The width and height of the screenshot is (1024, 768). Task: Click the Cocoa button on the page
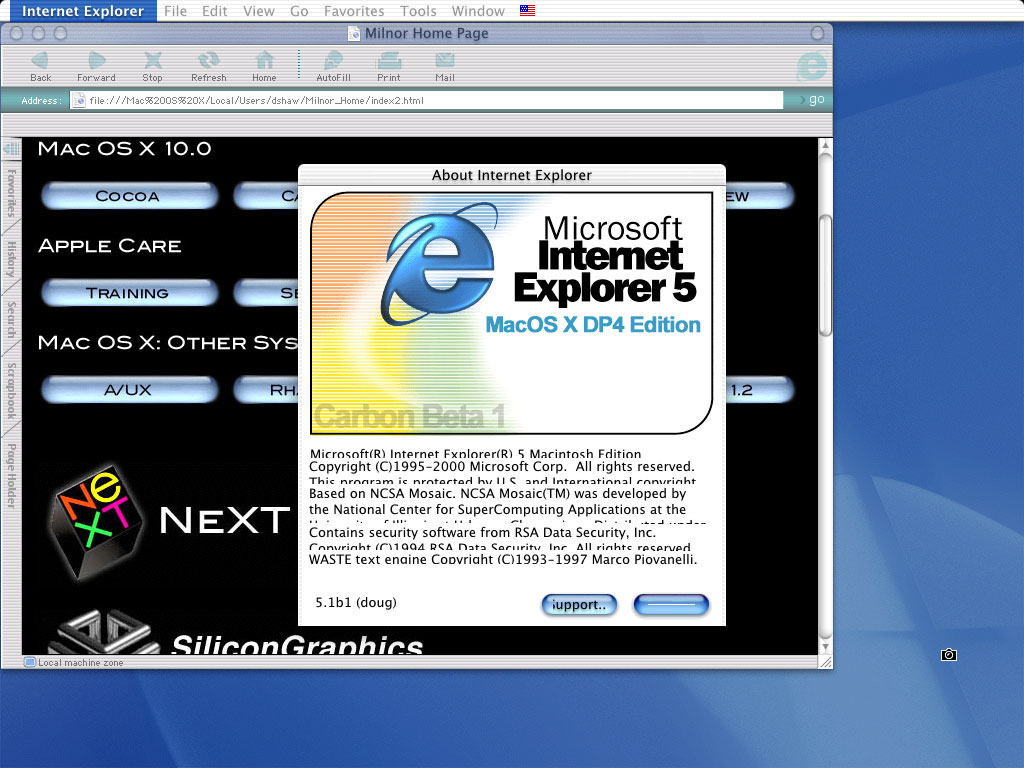click(x=129, y=196)
